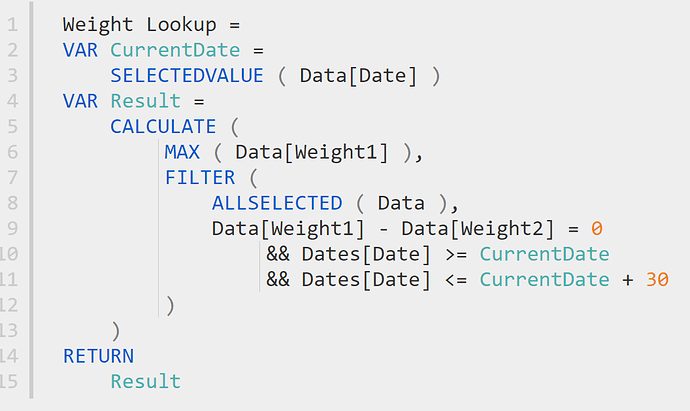Click the number 30 on line 11
690x411 pixels.
657,279
